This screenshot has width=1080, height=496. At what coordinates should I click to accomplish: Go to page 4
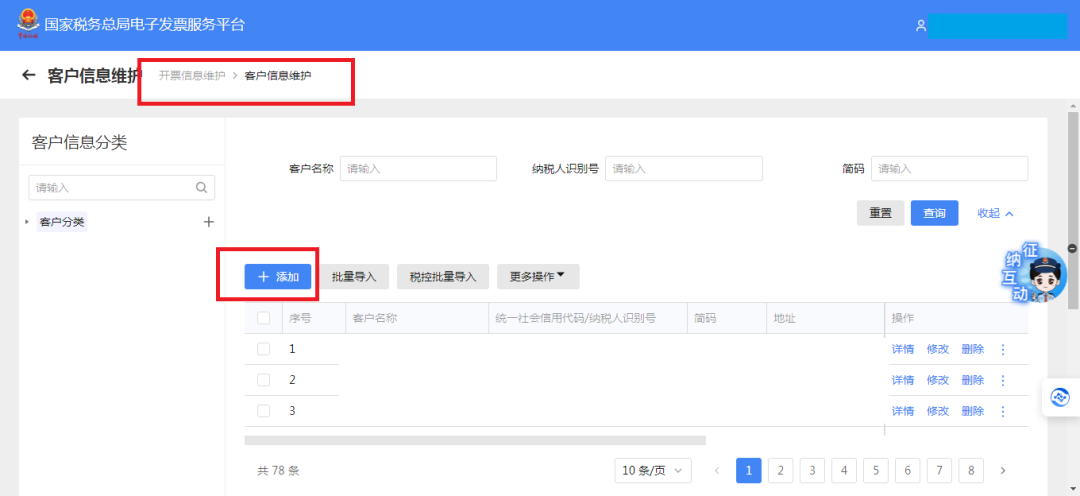coord(844,471)
